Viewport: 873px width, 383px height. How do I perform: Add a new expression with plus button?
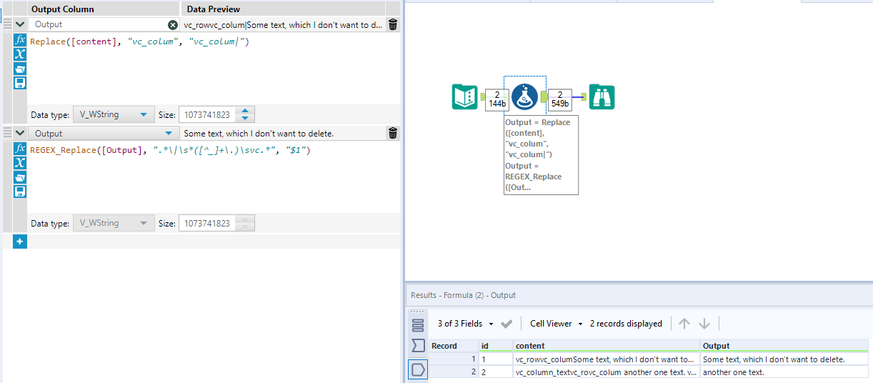tap(19, 242)
